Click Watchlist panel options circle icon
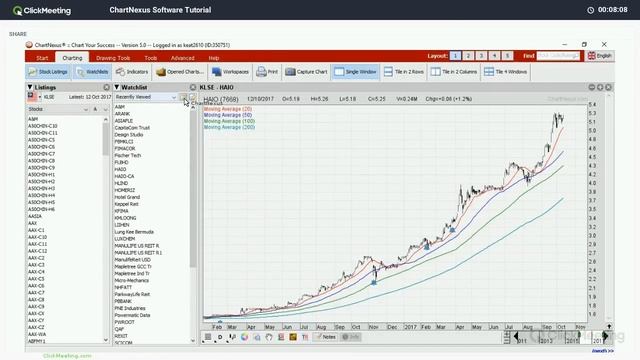The height and width of the screenshot is (360, 640). click(193, 87)
